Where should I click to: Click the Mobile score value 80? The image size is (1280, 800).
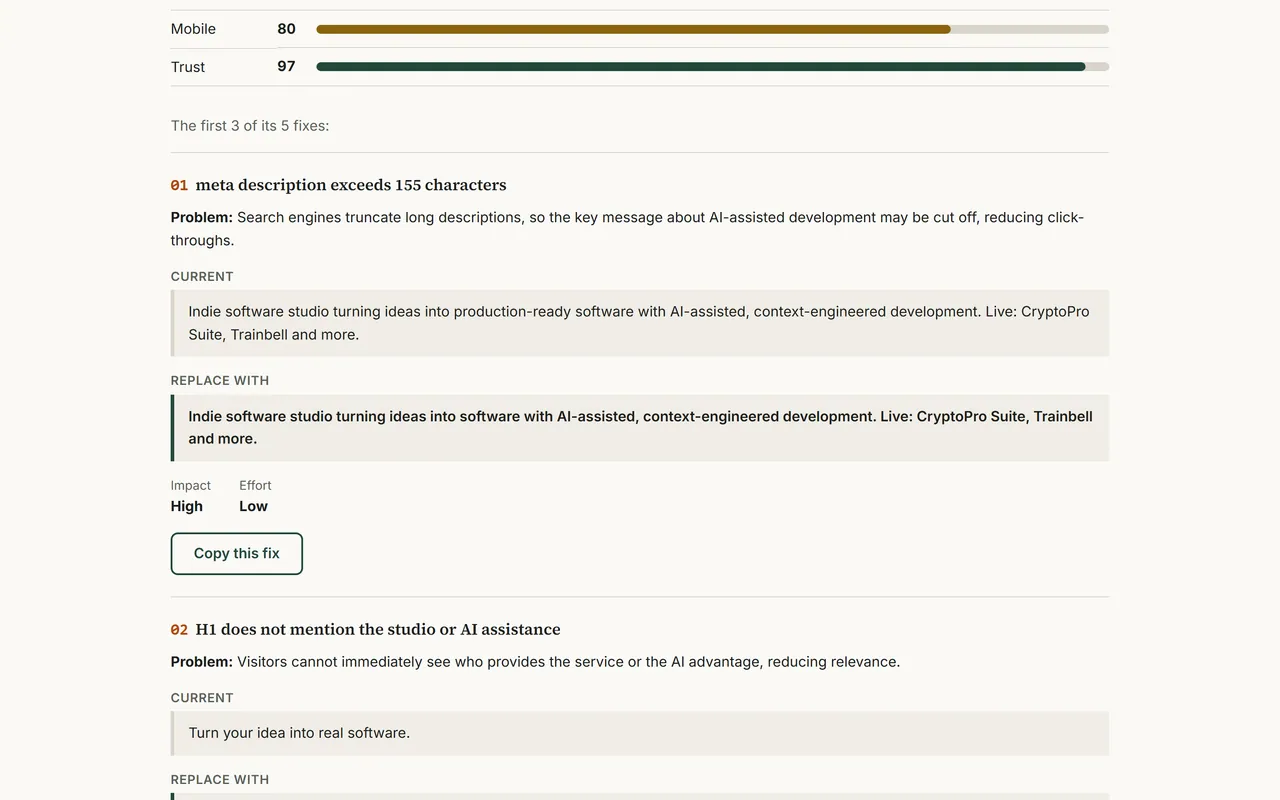[286, 29]
